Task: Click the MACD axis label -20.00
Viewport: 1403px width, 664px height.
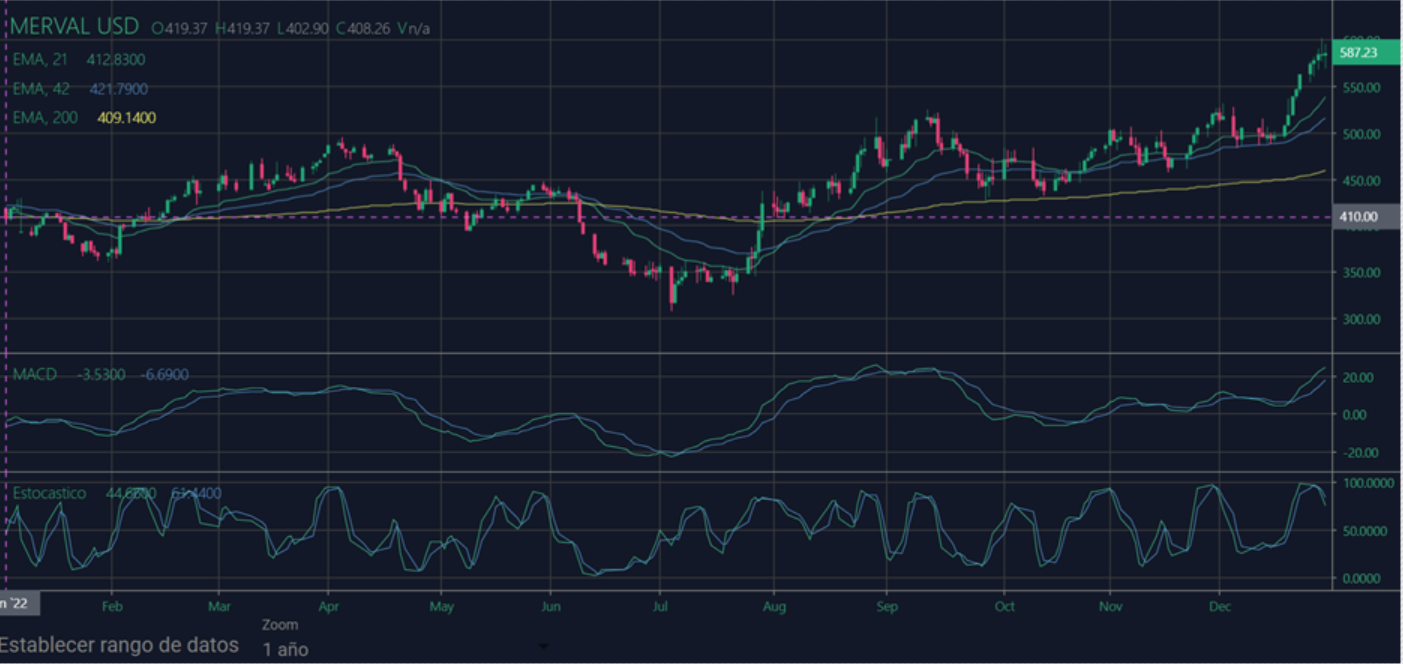Action: (x=1358, y=453)
